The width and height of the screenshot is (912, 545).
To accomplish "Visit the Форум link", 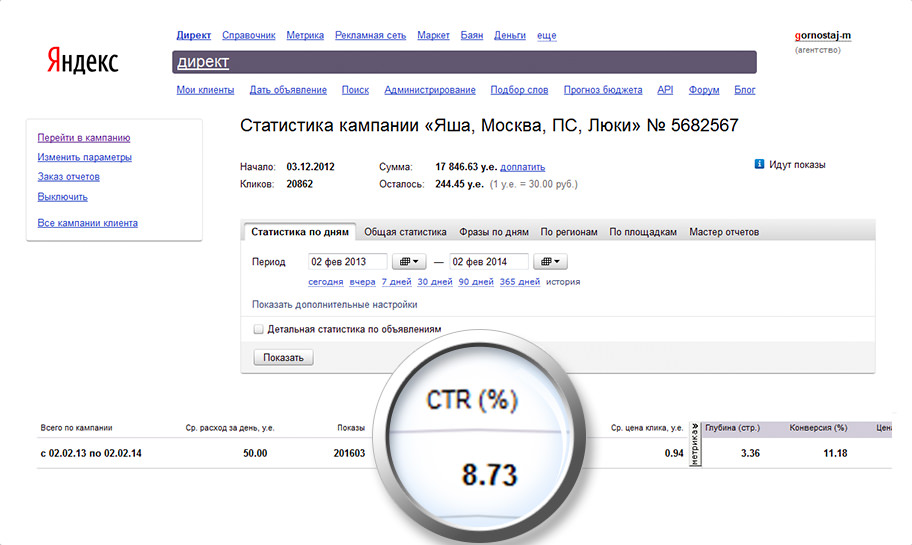I will click(704, 90).
